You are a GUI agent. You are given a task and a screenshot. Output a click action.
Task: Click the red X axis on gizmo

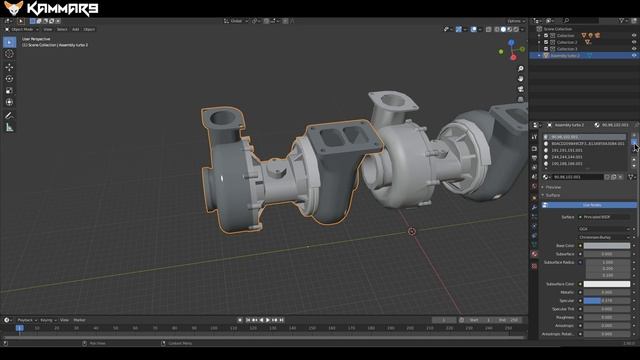513,58
